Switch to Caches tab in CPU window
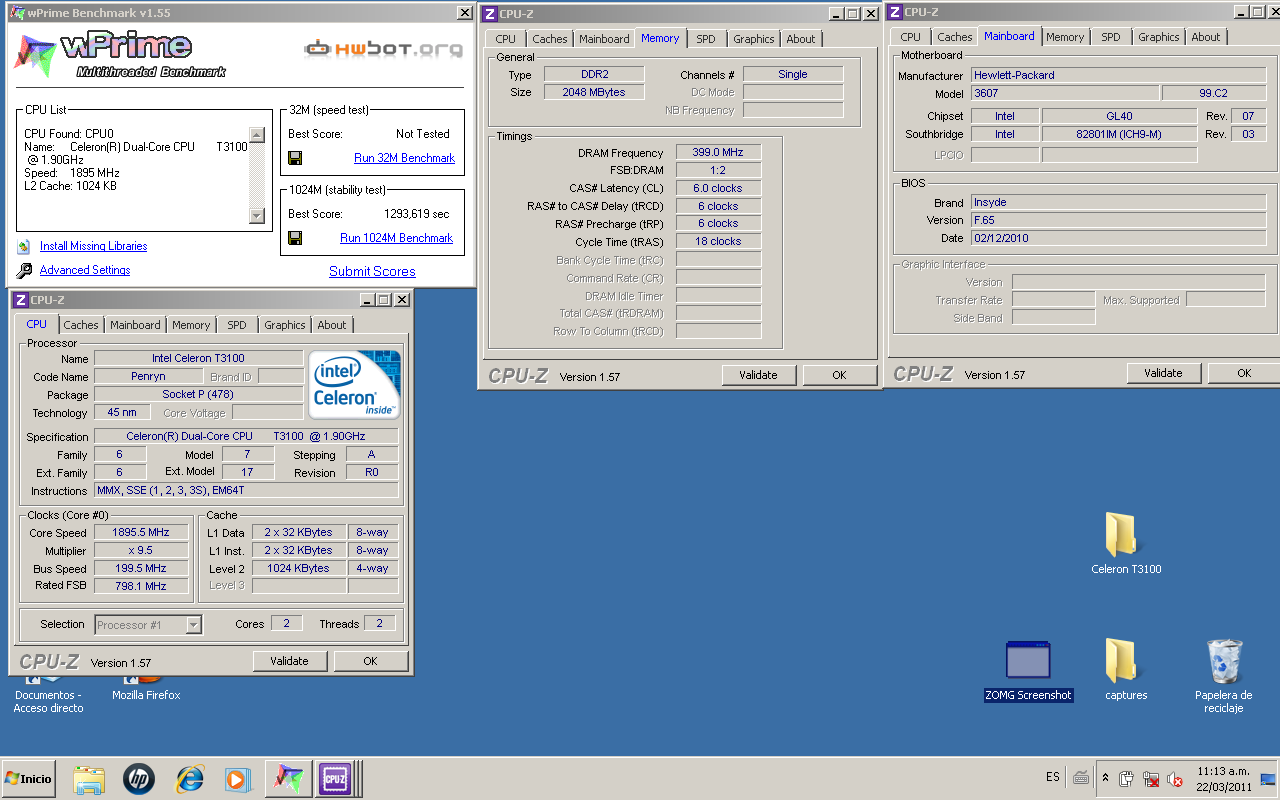Viewport: 1280px width, 800px height. [81, 325]
